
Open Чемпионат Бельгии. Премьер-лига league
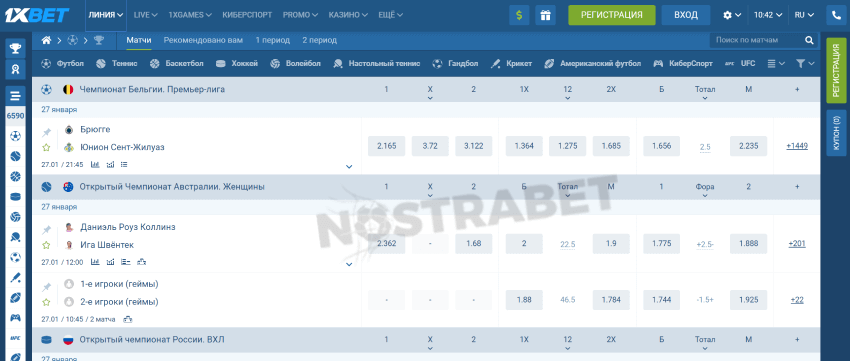point(152,89)
